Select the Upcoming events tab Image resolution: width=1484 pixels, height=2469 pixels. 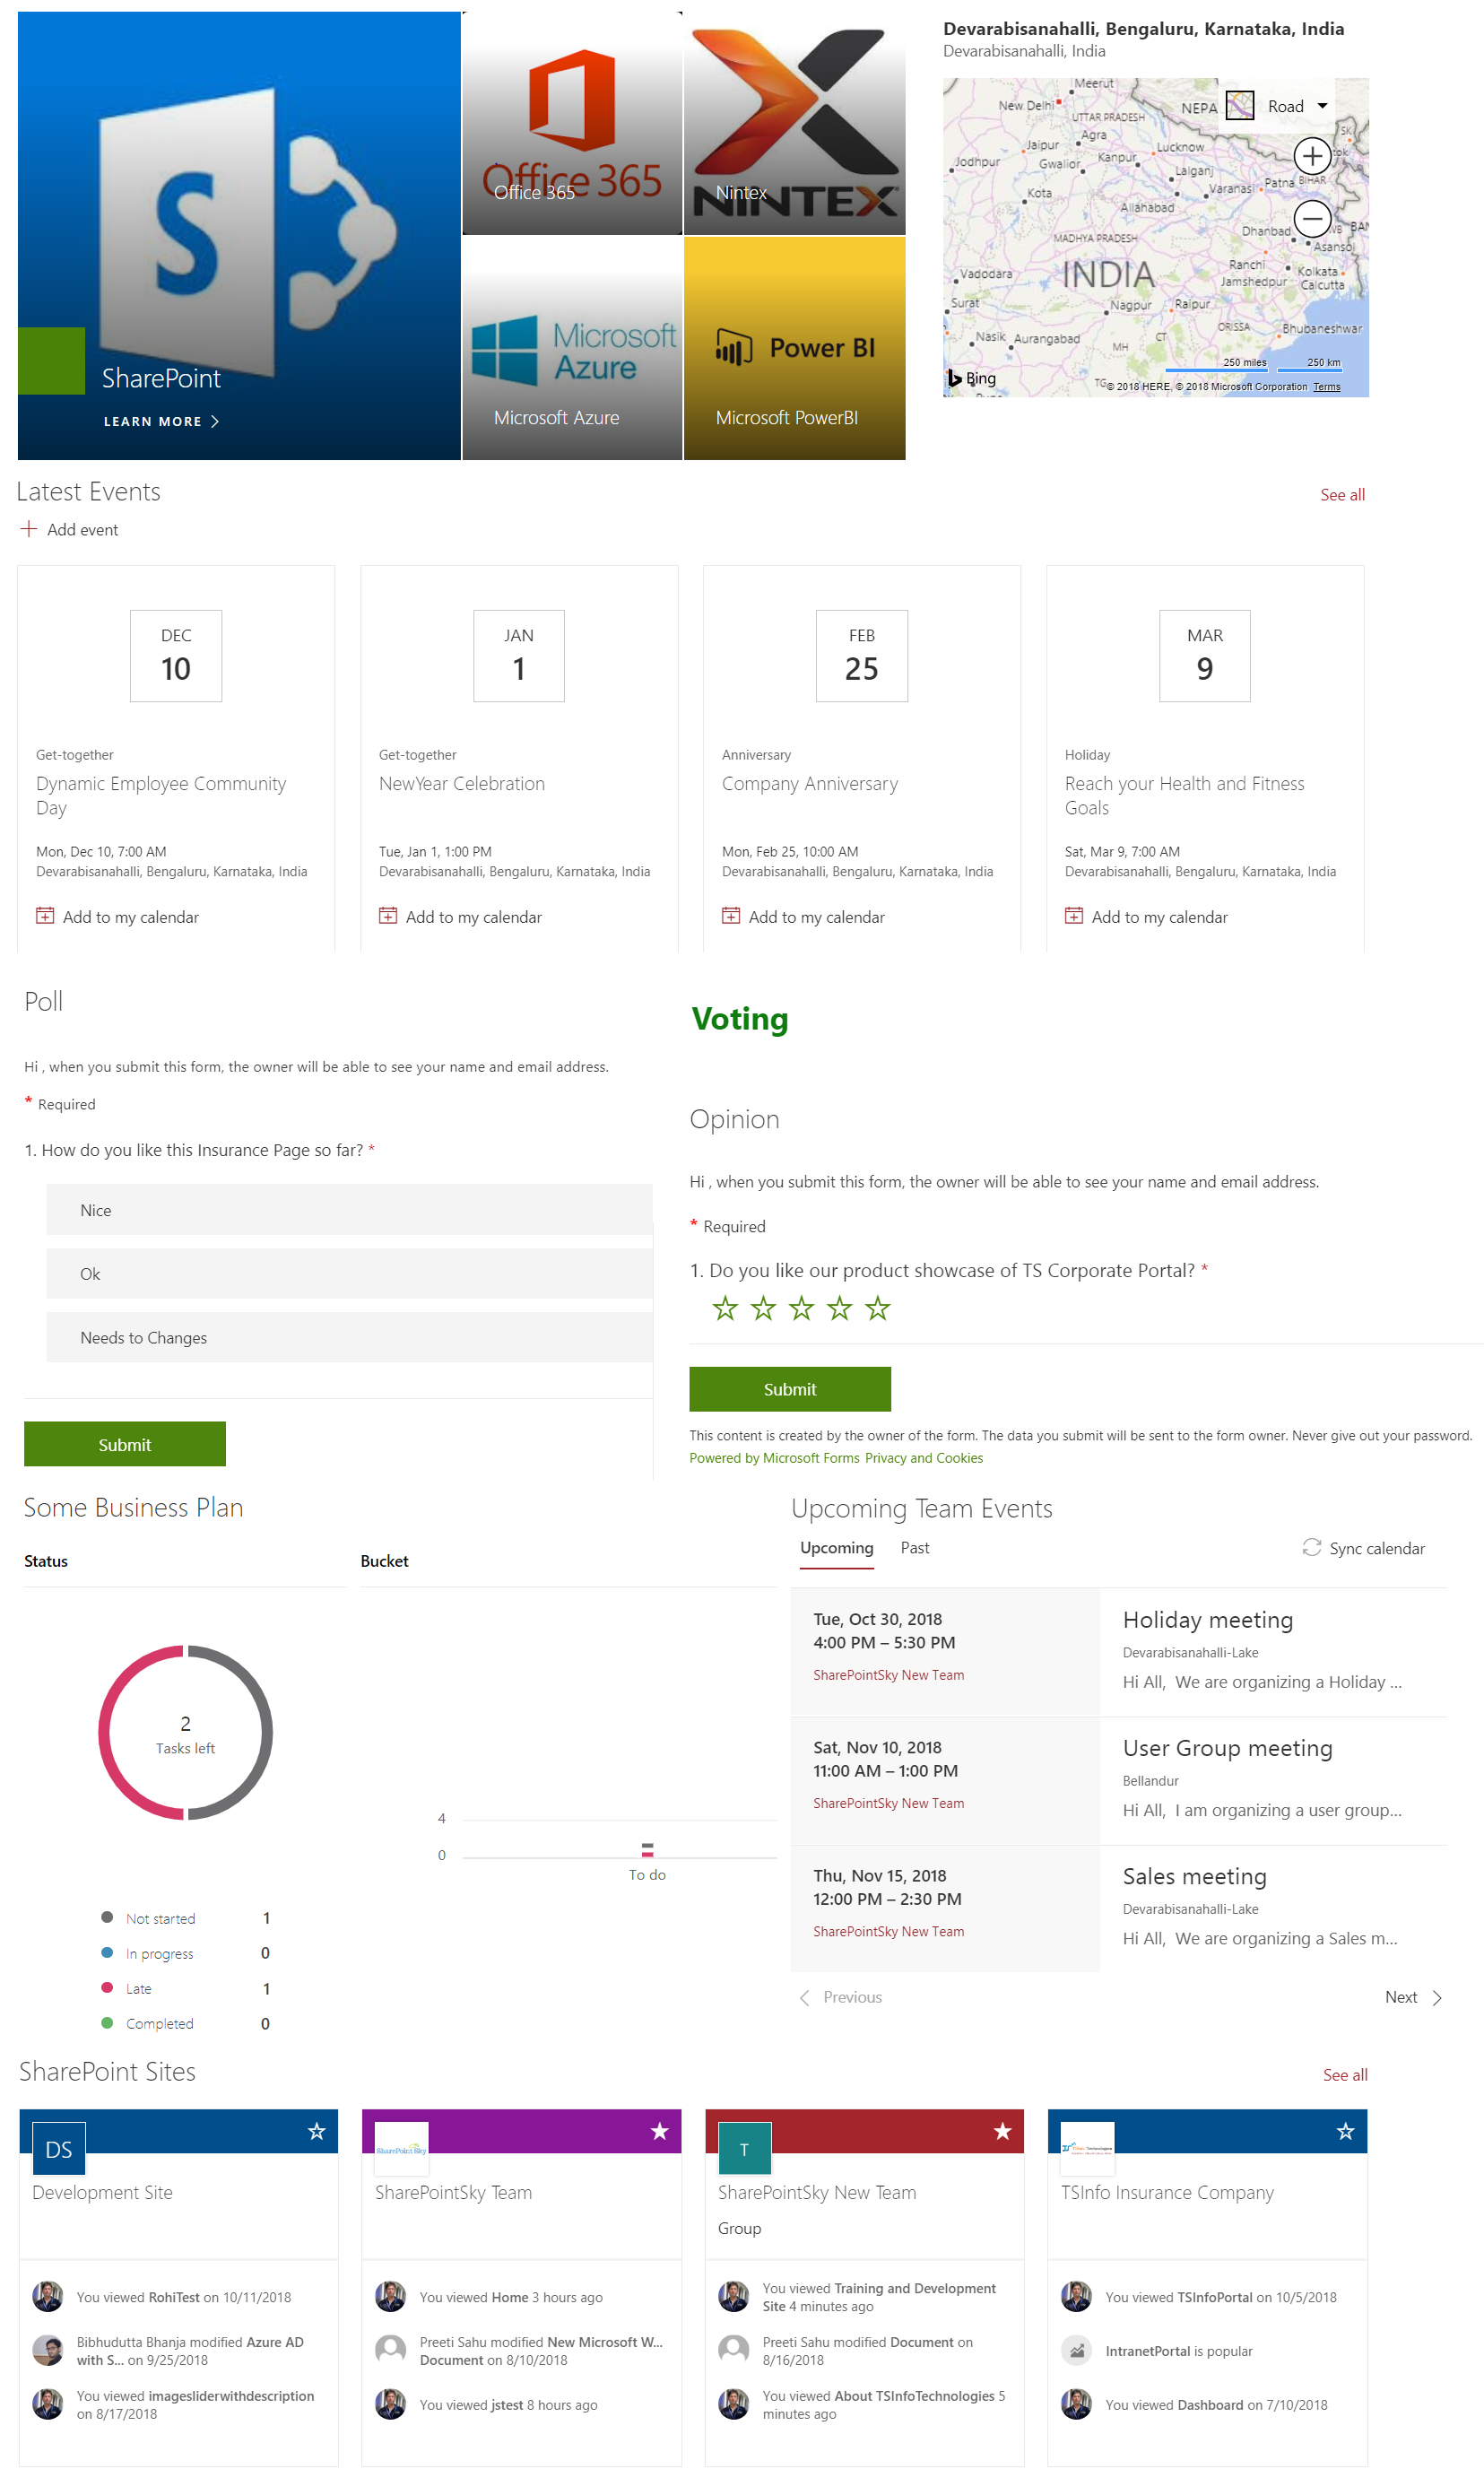click(x=836, y=1547)
